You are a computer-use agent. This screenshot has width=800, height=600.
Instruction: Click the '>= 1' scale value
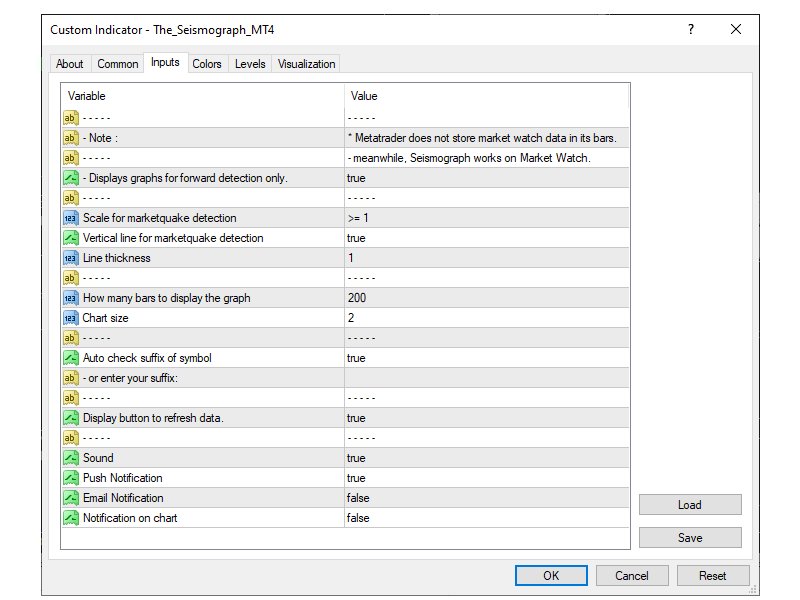coord(358,218)
